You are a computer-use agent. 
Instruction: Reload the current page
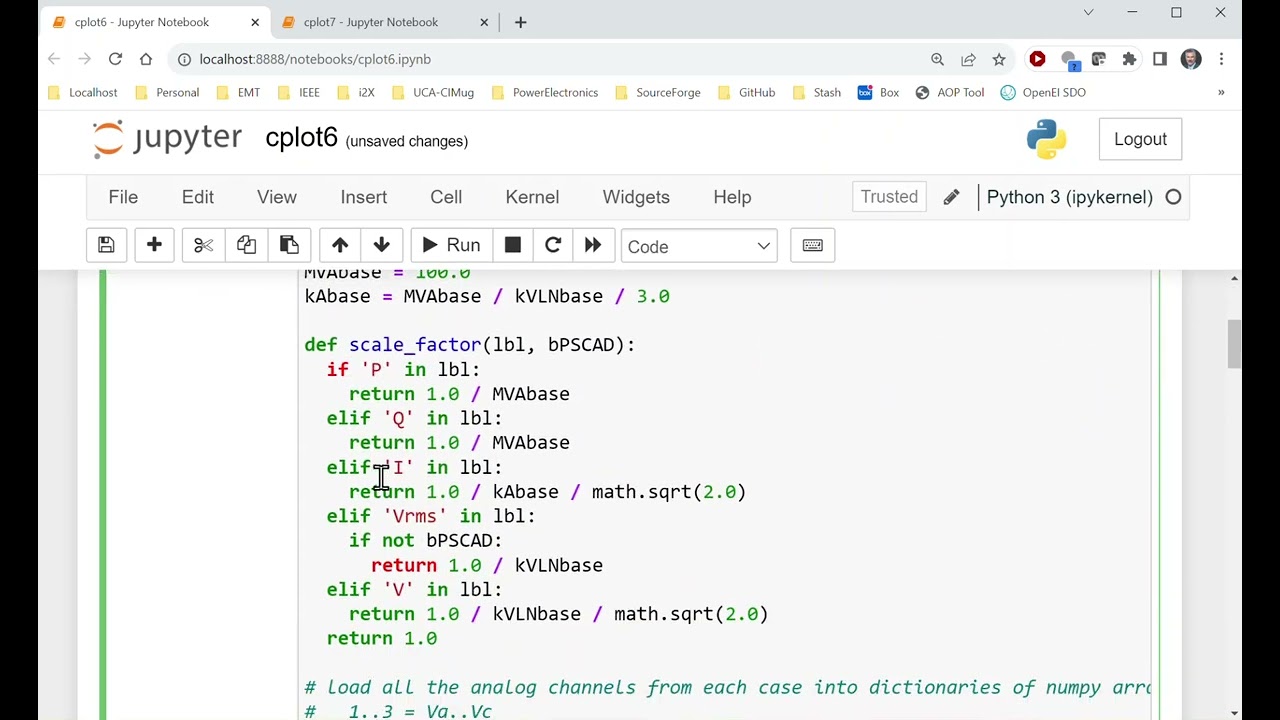tap(115, 59)
